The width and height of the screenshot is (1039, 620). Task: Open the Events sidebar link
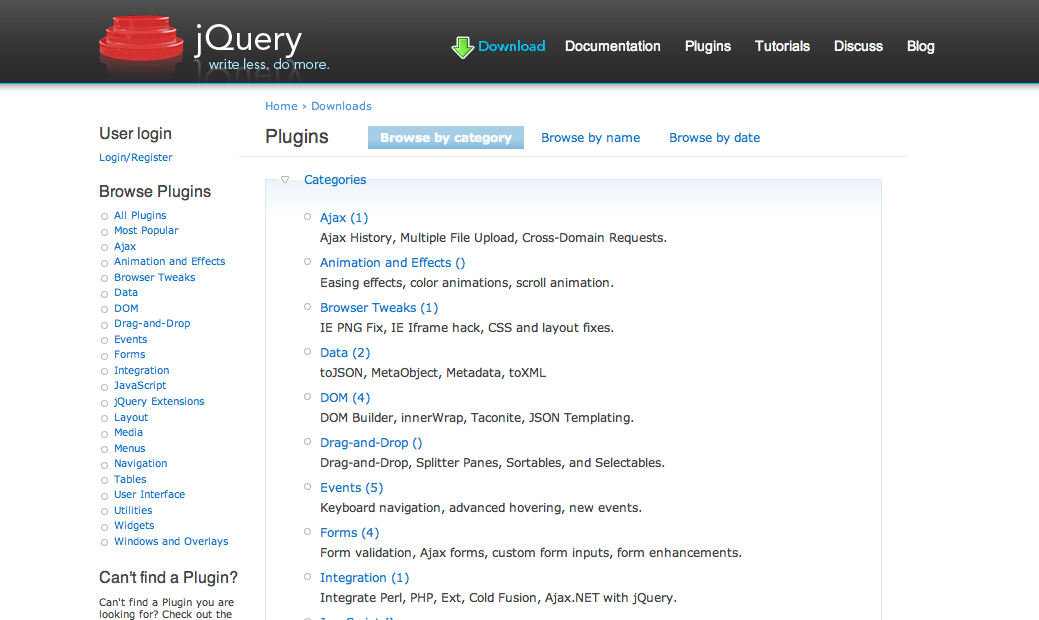point(131,340)
